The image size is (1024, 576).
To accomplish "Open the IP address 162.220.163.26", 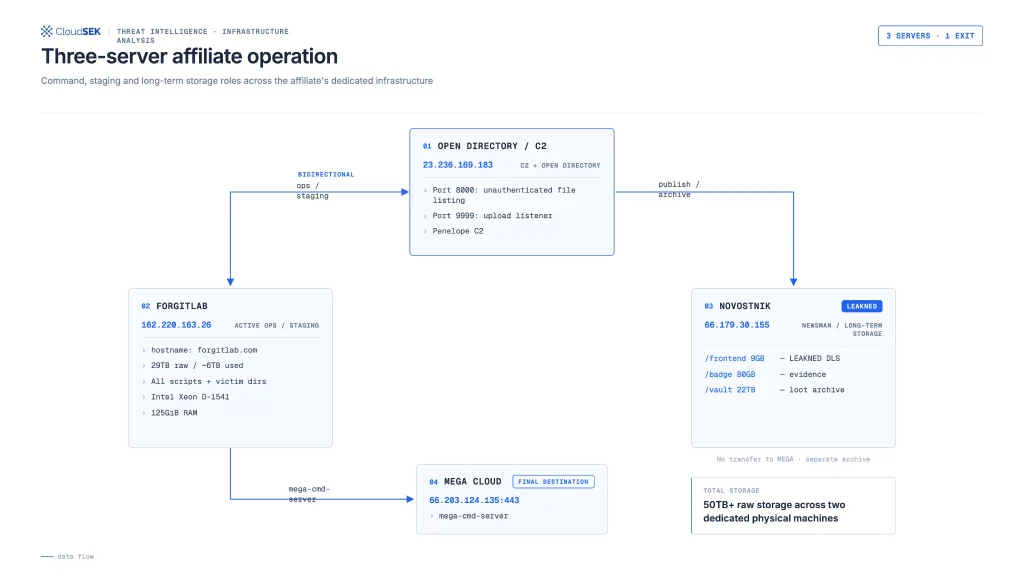I will 176,325.
